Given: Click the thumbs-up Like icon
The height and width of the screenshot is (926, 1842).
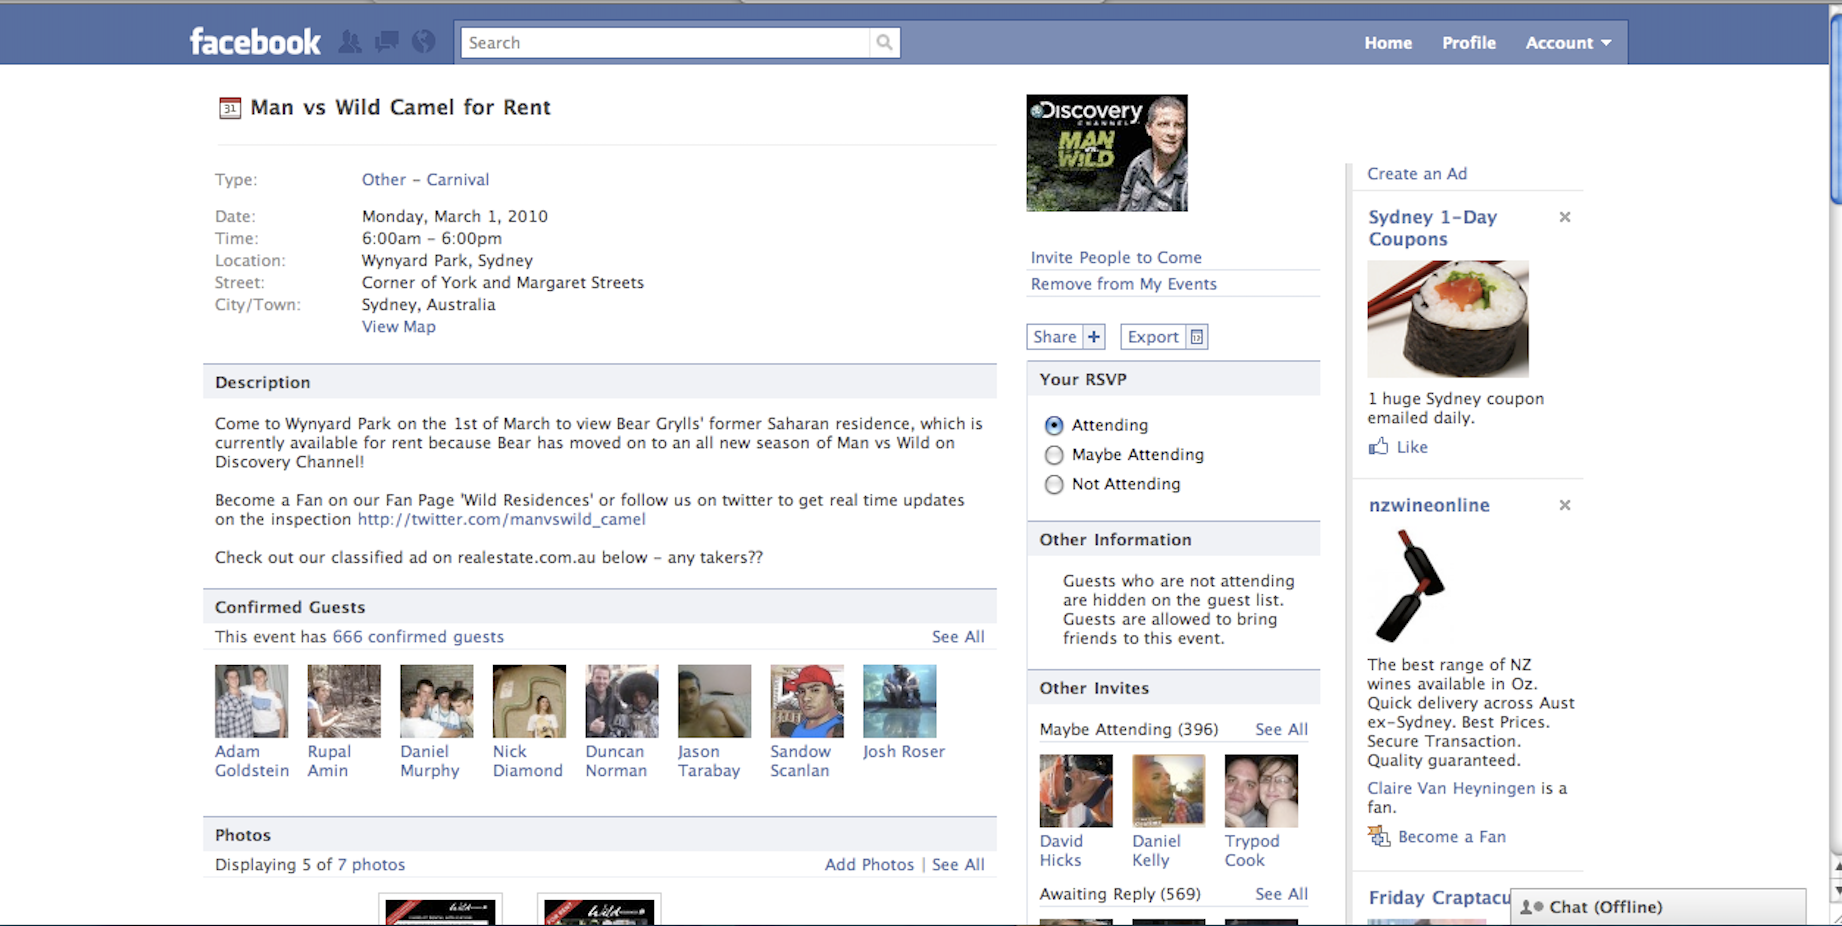Looking at the screenshot, I should 1378,446.
